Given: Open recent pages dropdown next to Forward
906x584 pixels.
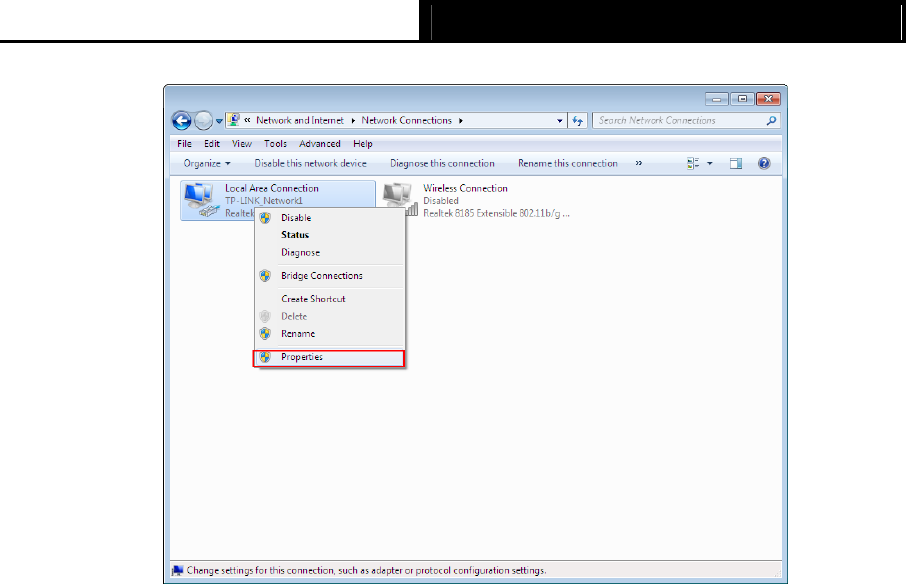Looking at the screenshot, I should [x=219, y=121].
